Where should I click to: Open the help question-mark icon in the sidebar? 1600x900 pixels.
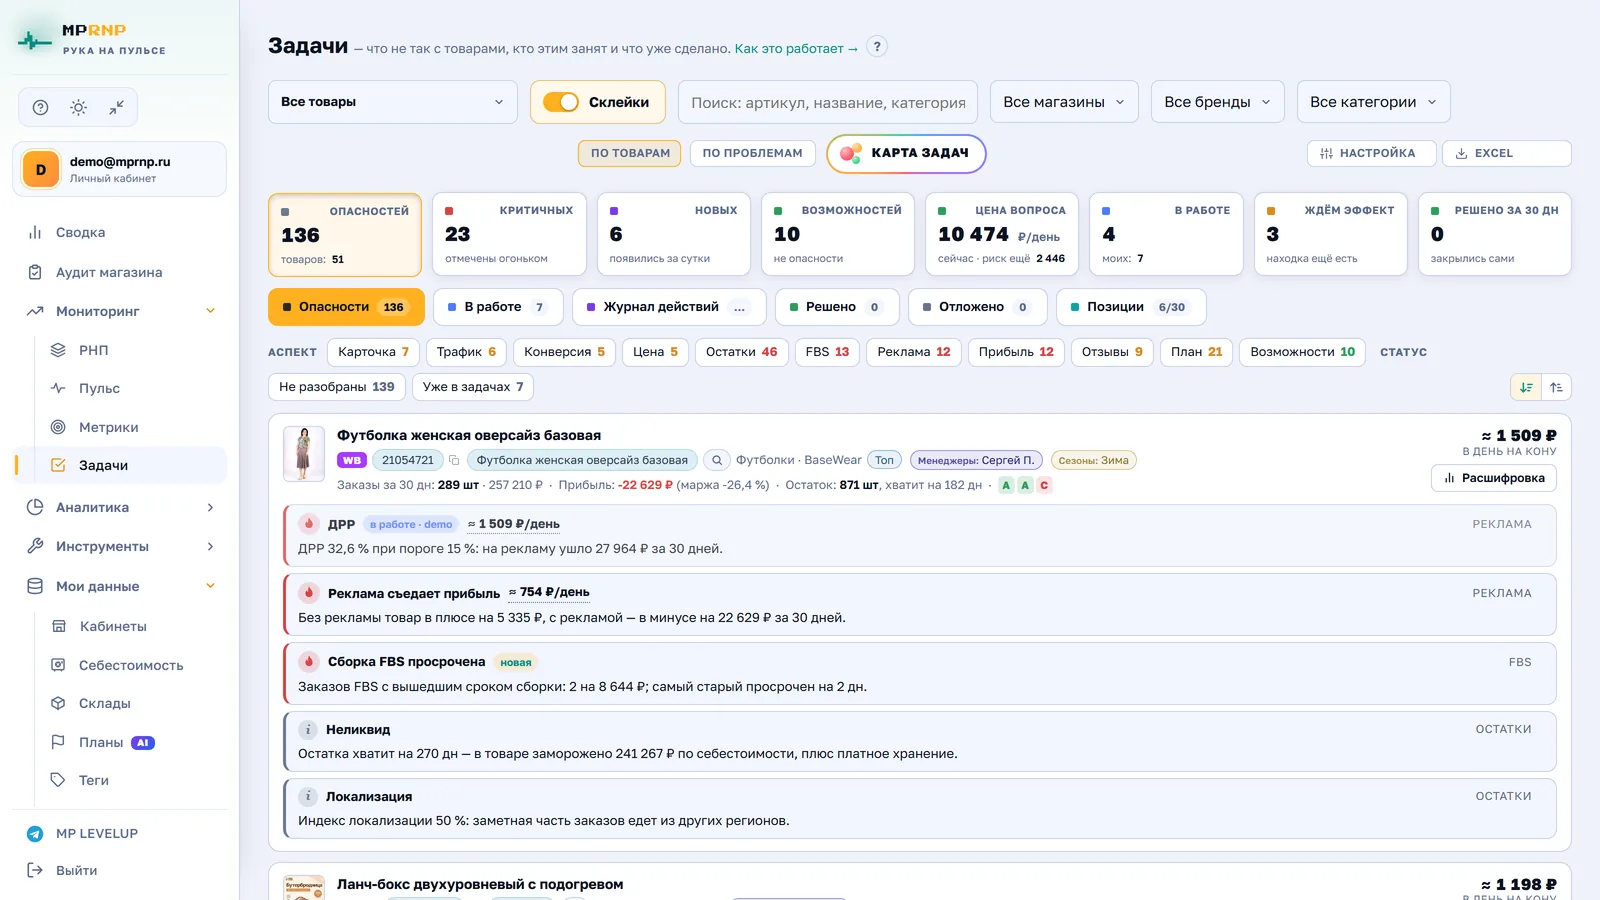coord(40,107)
